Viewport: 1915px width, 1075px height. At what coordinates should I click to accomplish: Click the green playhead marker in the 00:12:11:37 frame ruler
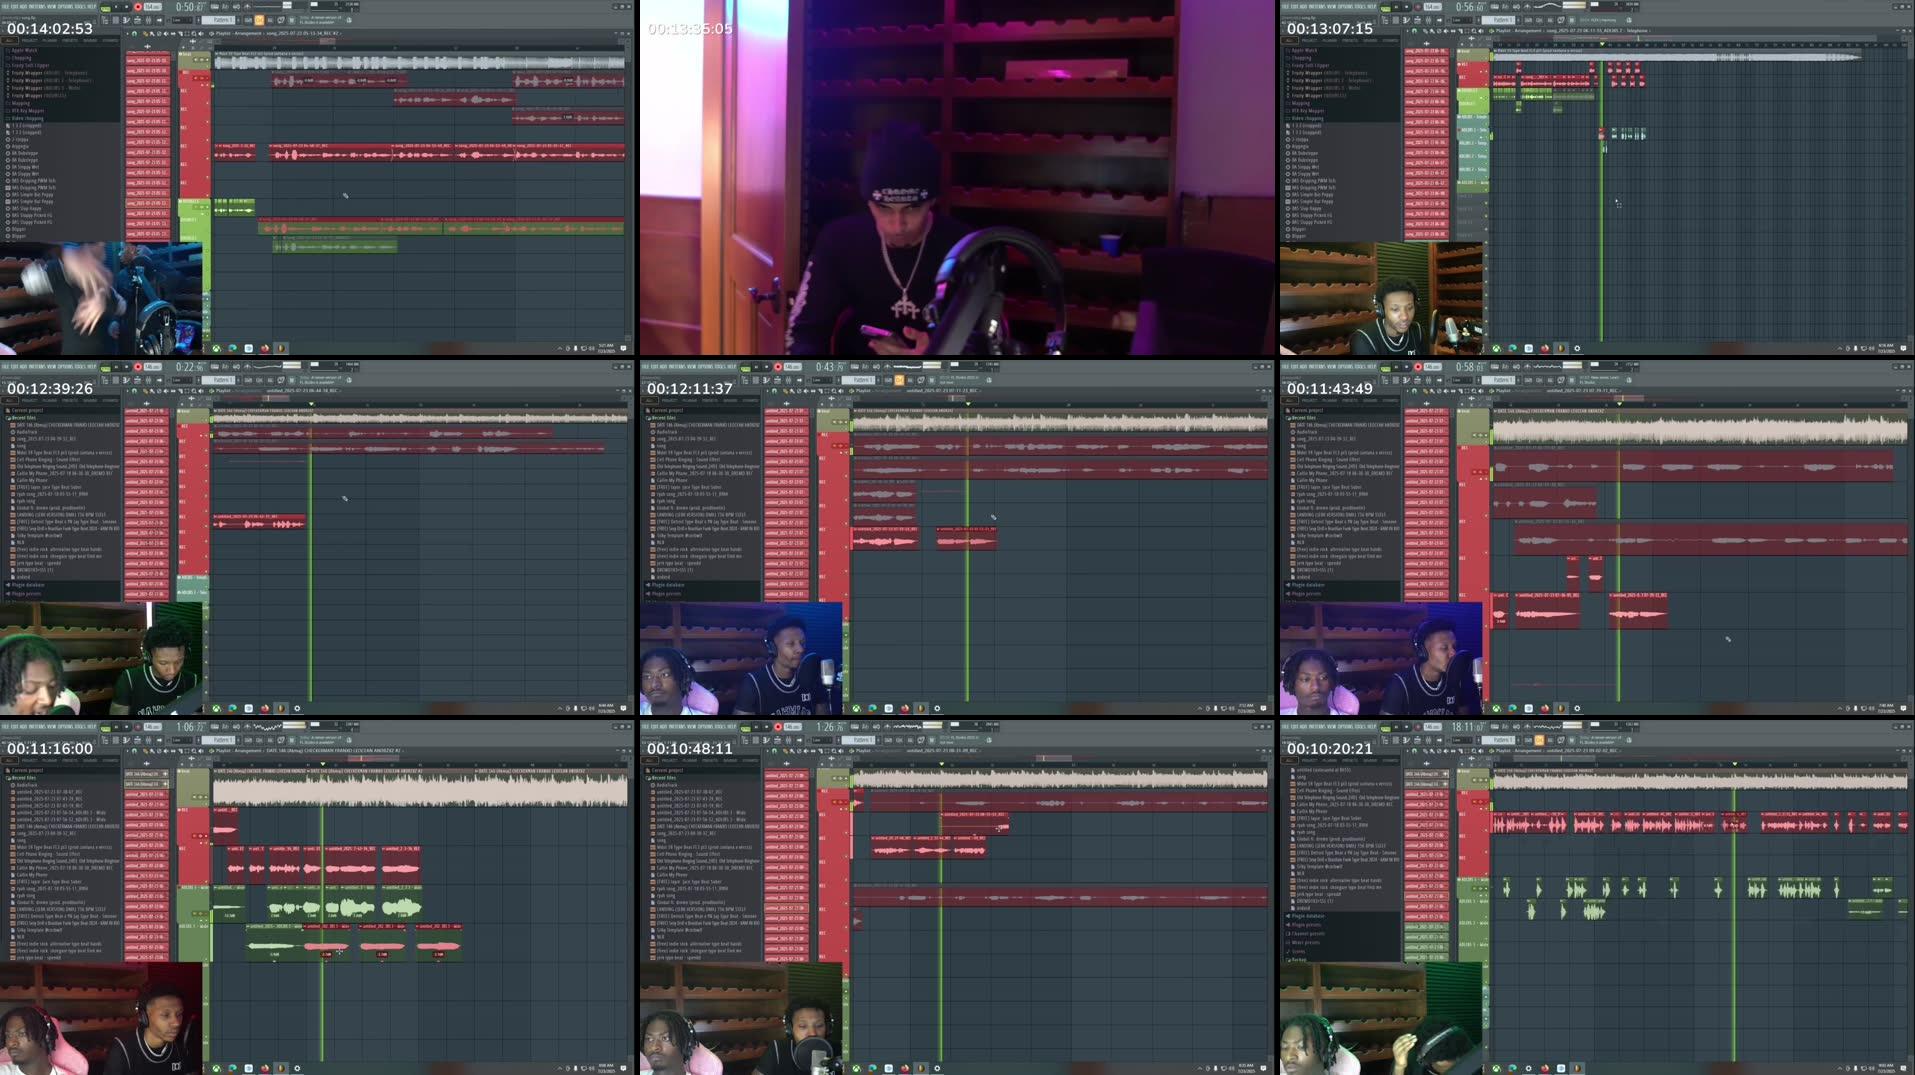pyautogui.click(x=968, y=404)
